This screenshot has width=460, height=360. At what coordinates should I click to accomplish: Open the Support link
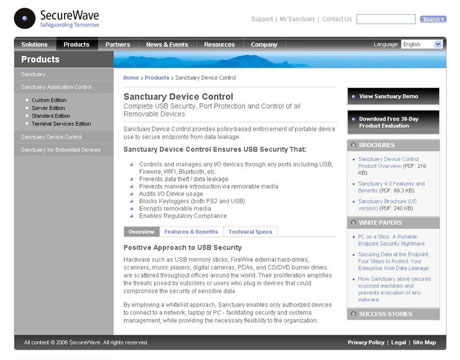262,19
